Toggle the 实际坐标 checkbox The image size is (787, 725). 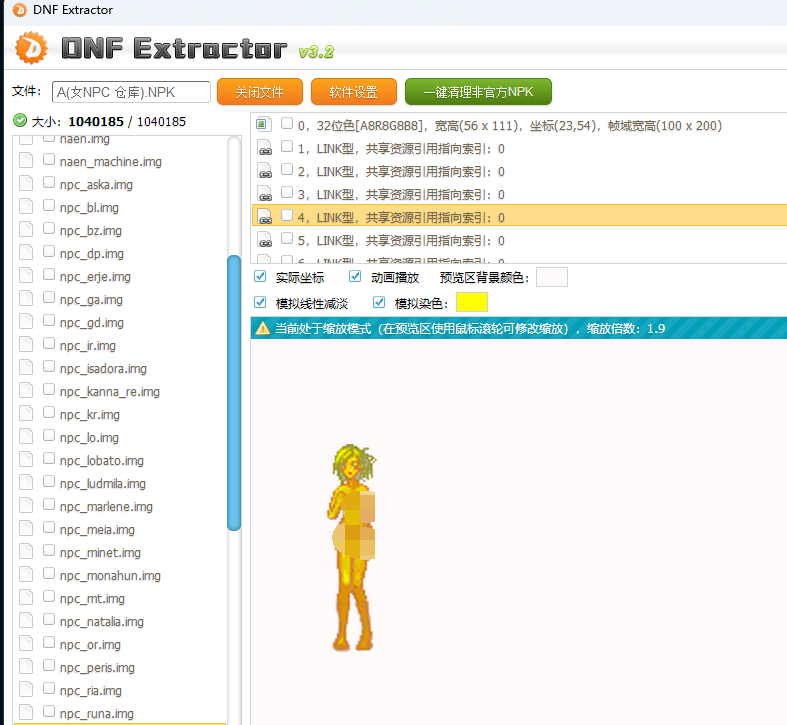coord(260,276)
